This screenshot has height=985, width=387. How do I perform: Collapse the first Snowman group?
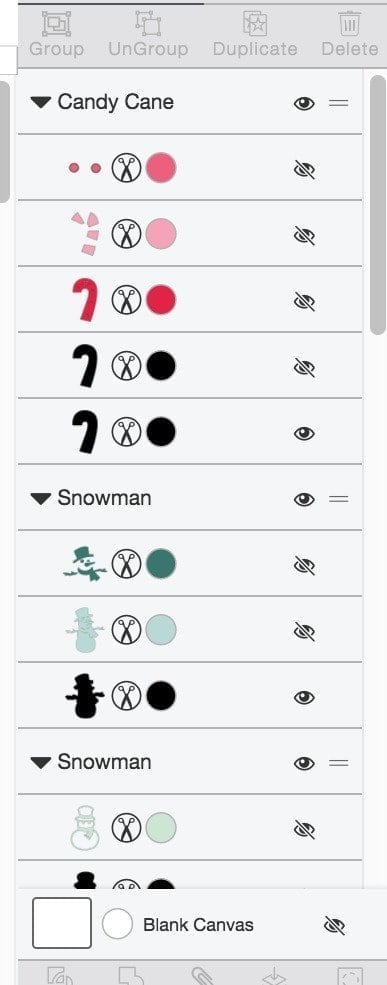point(41,499)
